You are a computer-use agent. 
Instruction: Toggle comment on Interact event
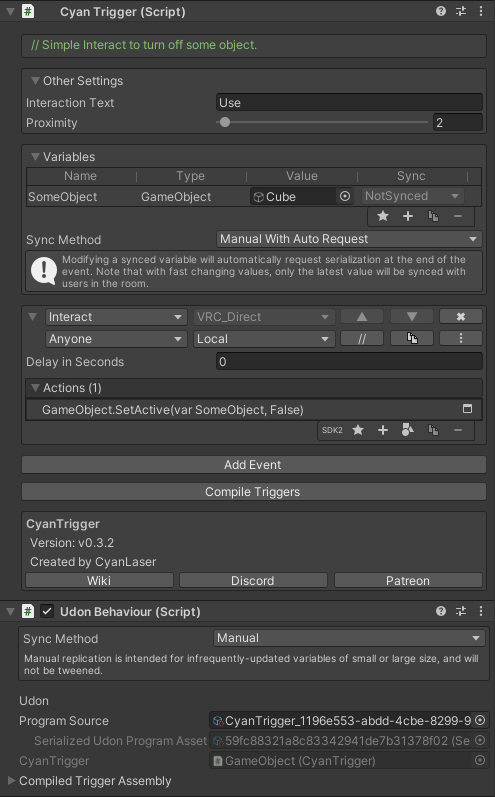tap(362, 339)
